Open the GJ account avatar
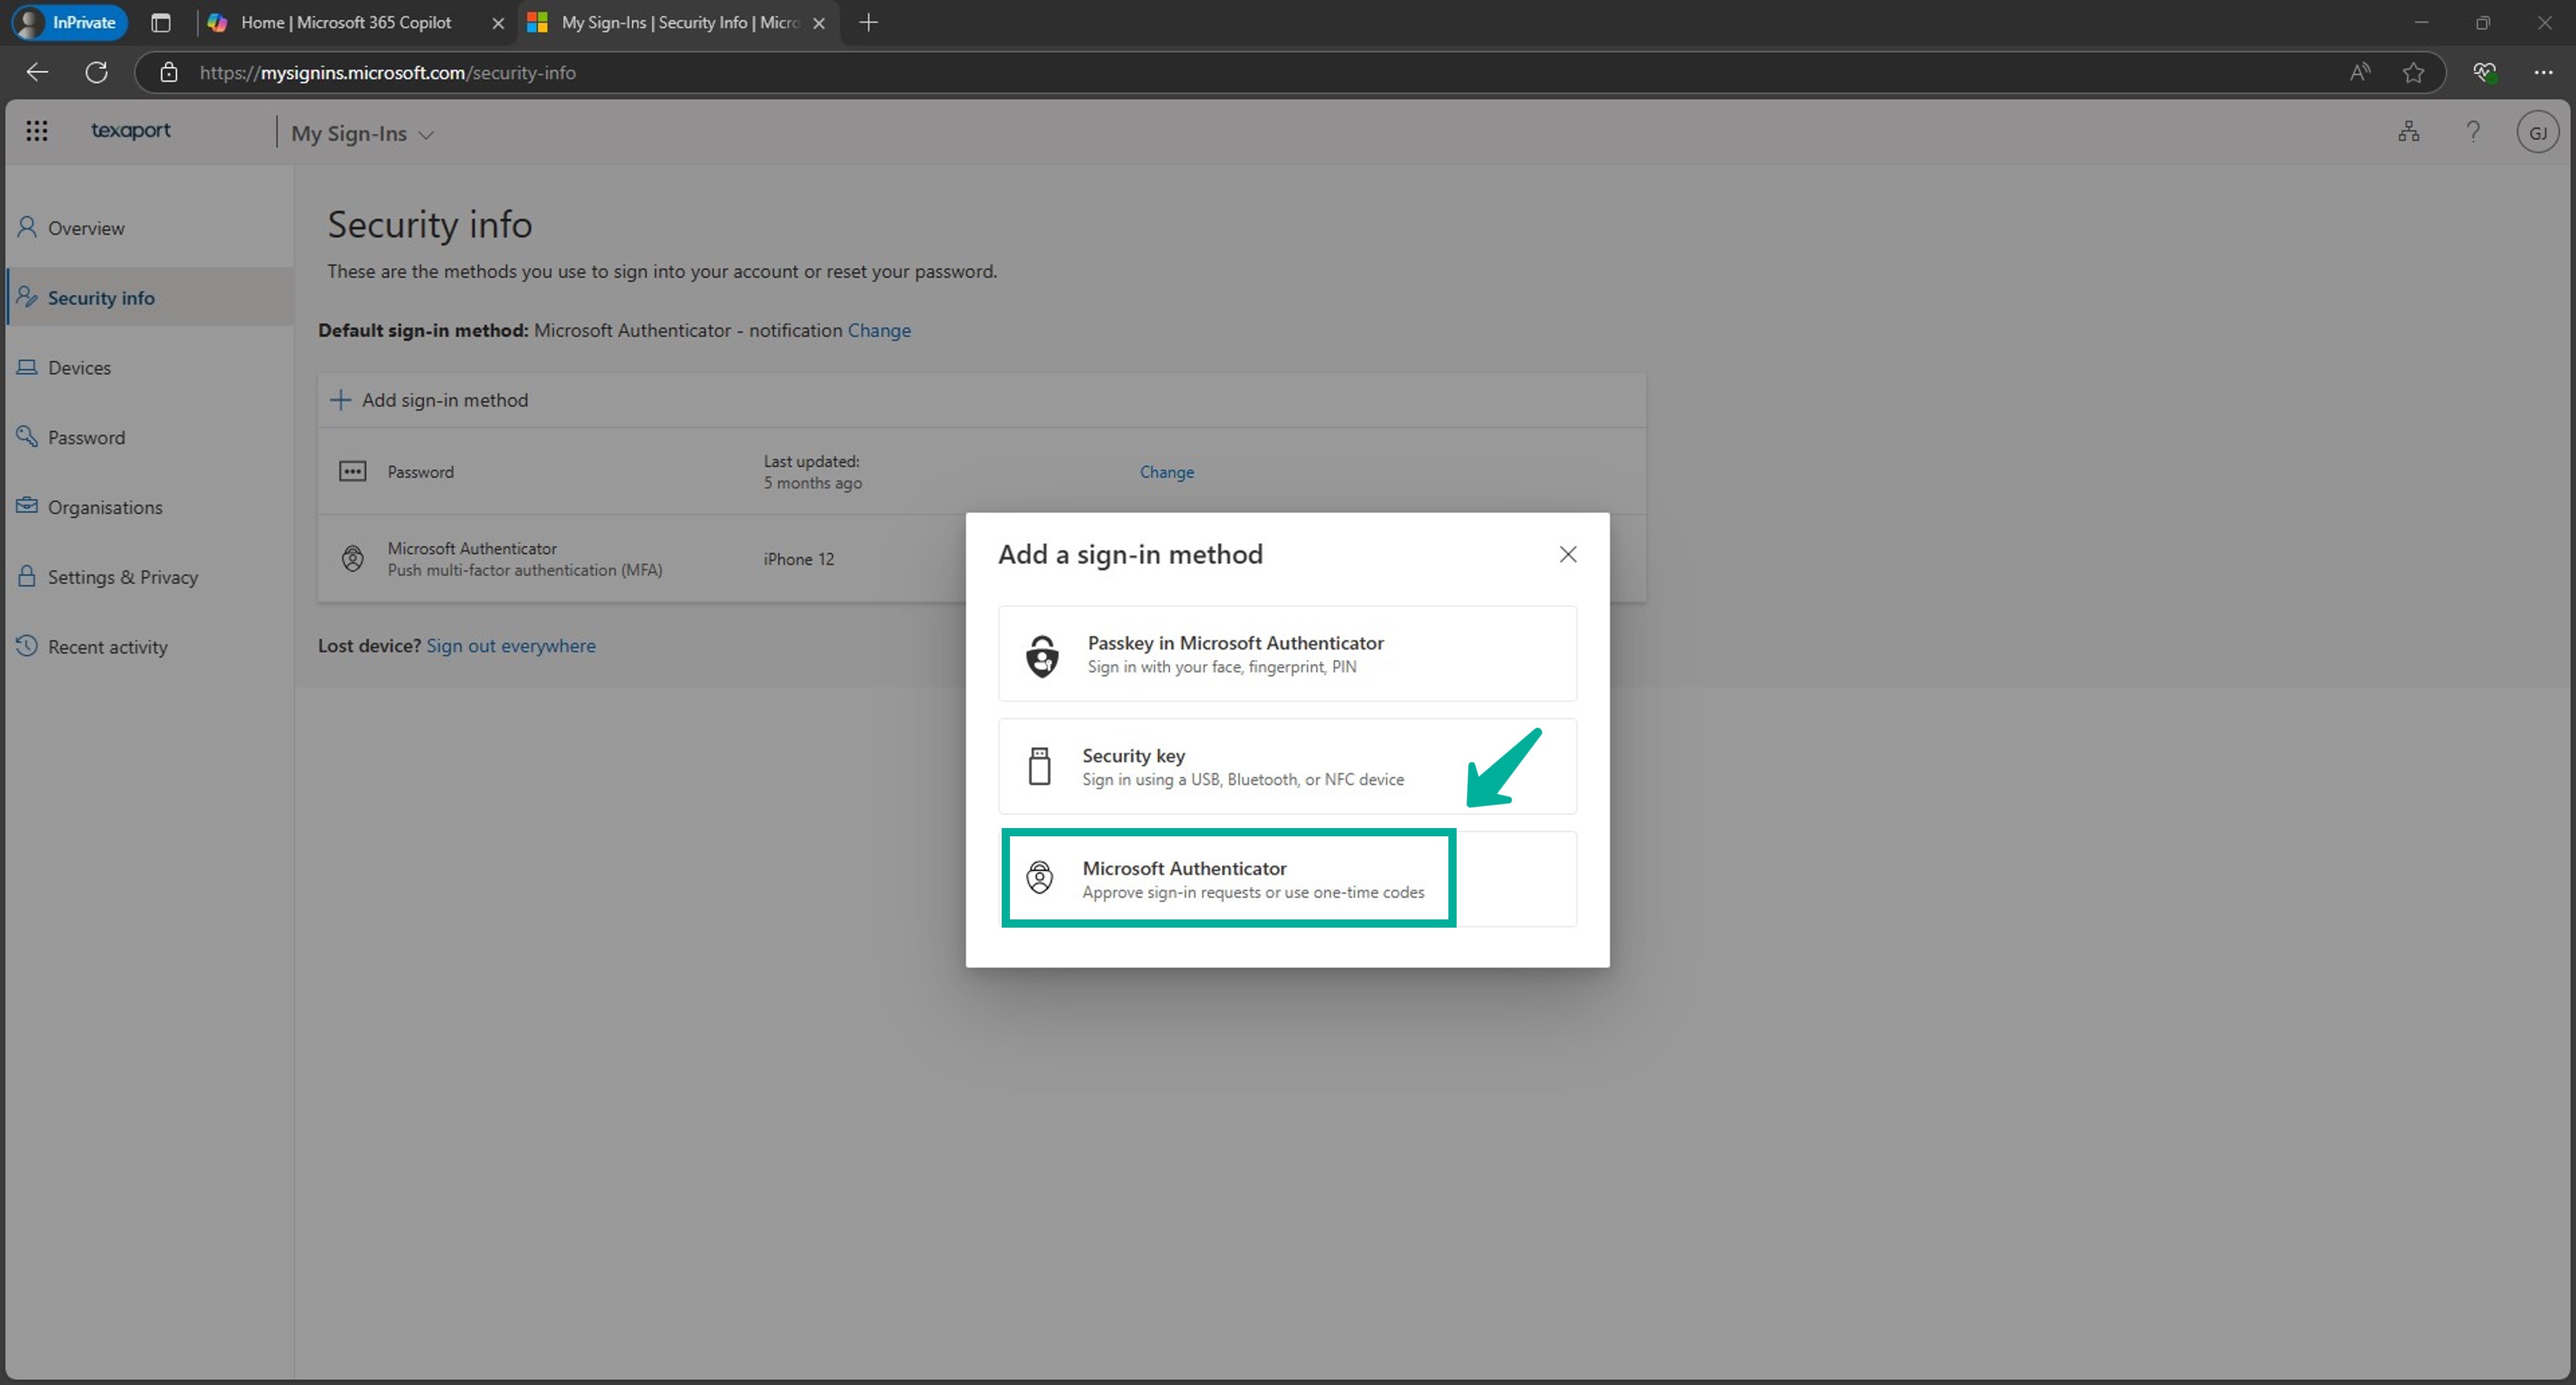Image resolution: width=2576 pixels, height=1385 pixels. (x=2538, y=131)
